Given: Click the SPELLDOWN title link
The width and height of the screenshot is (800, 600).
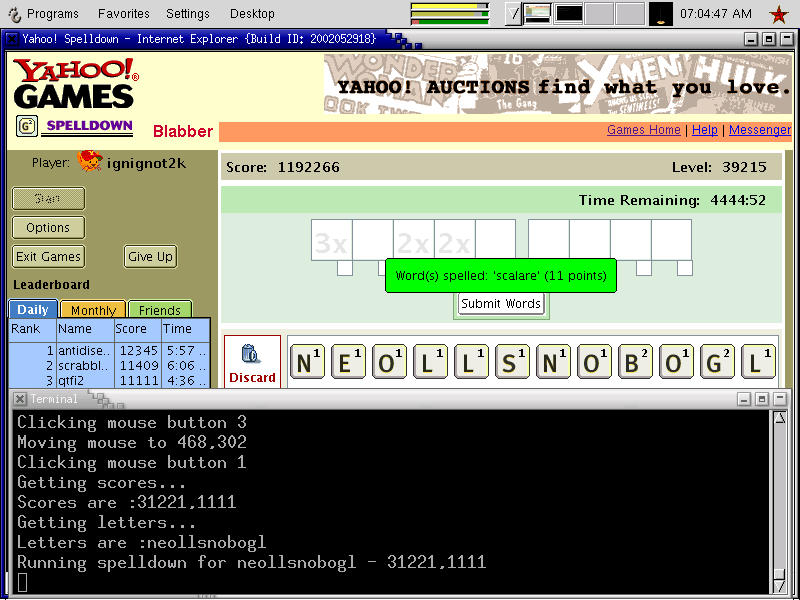Looking at the screenshot, I should [x=89, y=126].
